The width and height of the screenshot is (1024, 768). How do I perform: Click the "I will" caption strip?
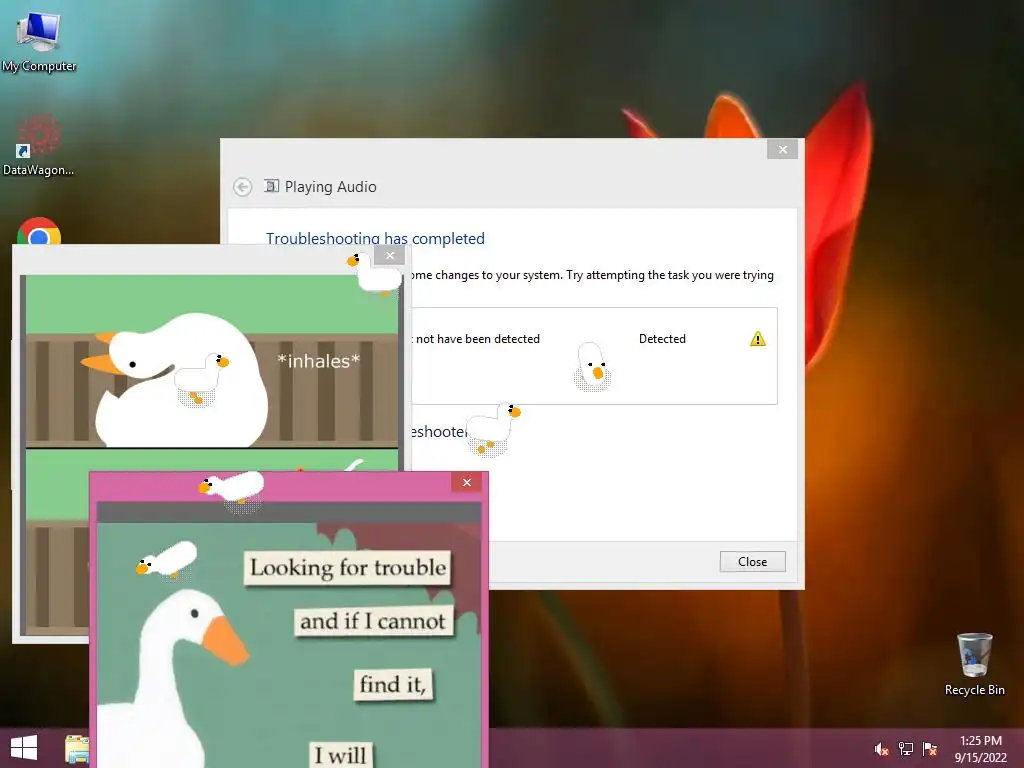point(340,756)
